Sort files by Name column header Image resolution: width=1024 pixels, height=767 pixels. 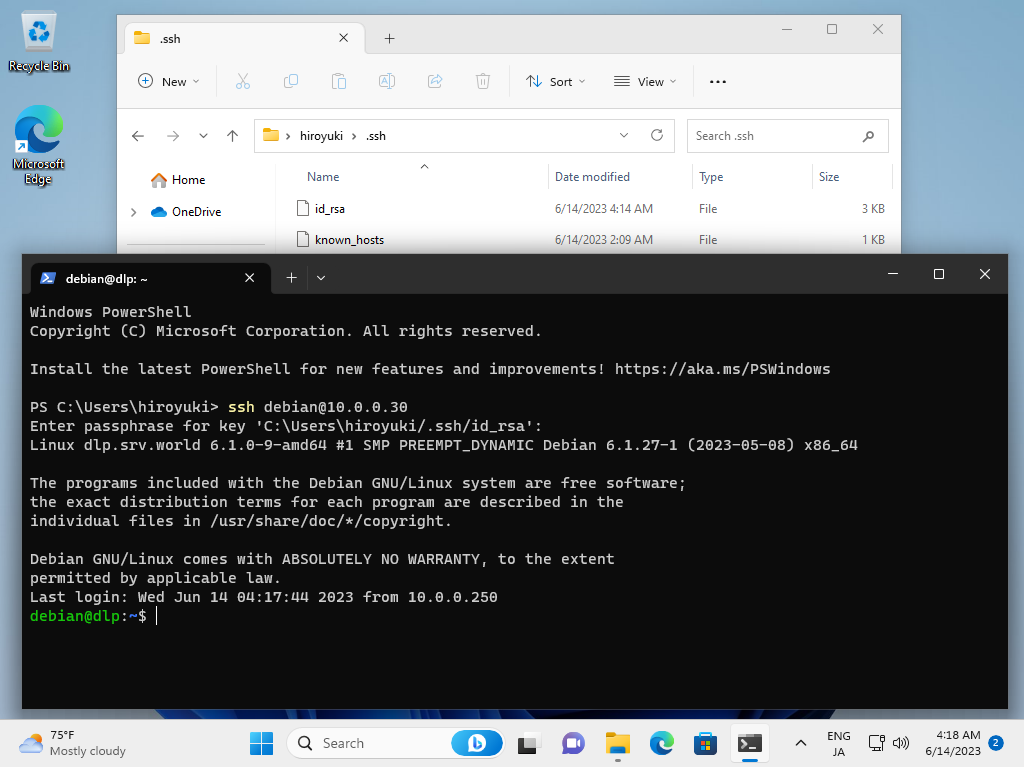(x=323, y=177)
